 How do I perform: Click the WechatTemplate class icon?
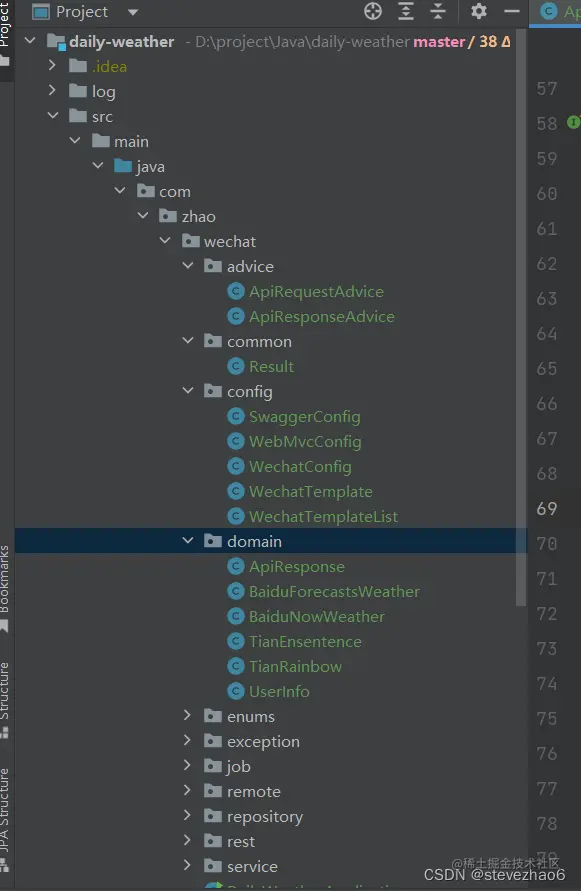pyautogui.click(x=235, y=492)
